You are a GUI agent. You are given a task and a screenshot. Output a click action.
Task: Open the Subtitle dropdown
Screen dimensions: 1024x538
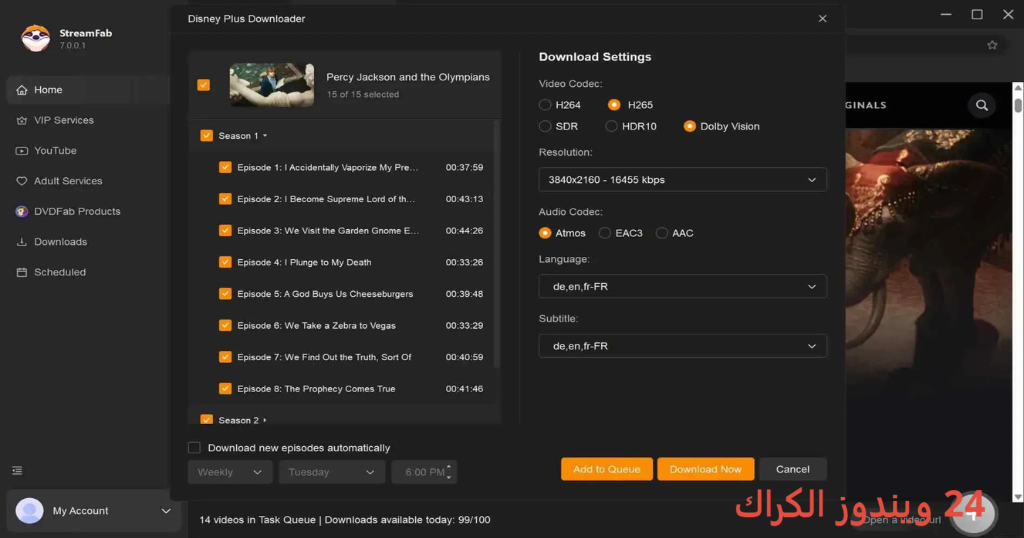682,346
